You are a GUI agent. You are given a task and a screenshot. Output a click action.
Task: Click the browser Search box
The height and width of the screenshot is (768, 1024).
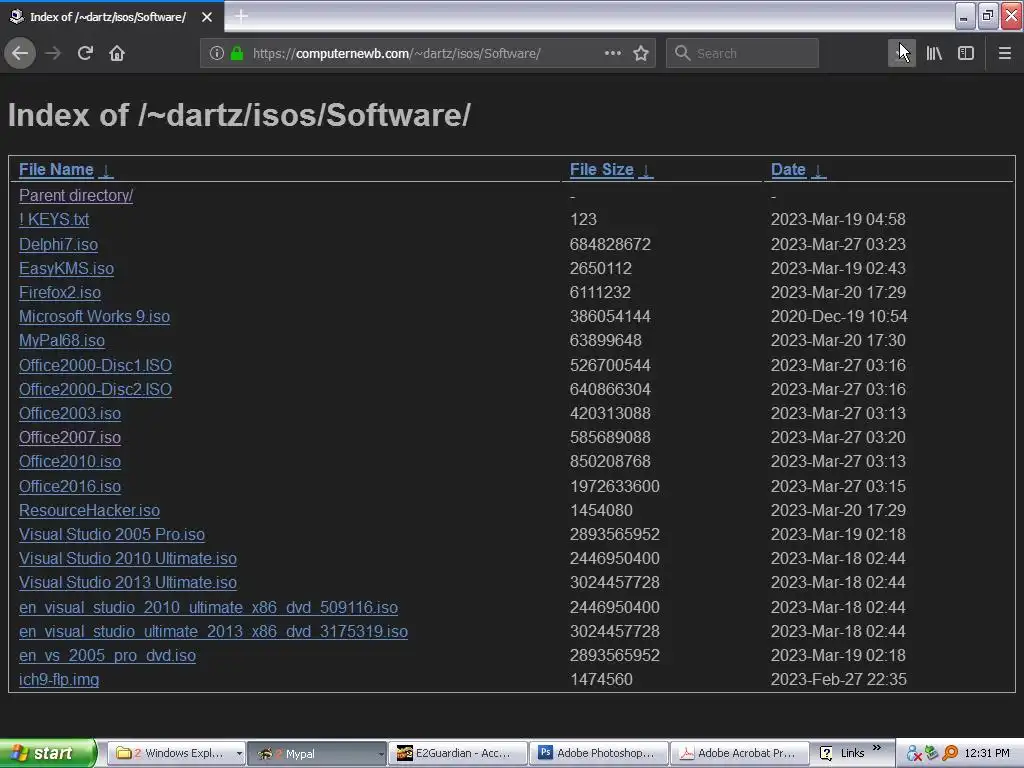coord(743,53)
